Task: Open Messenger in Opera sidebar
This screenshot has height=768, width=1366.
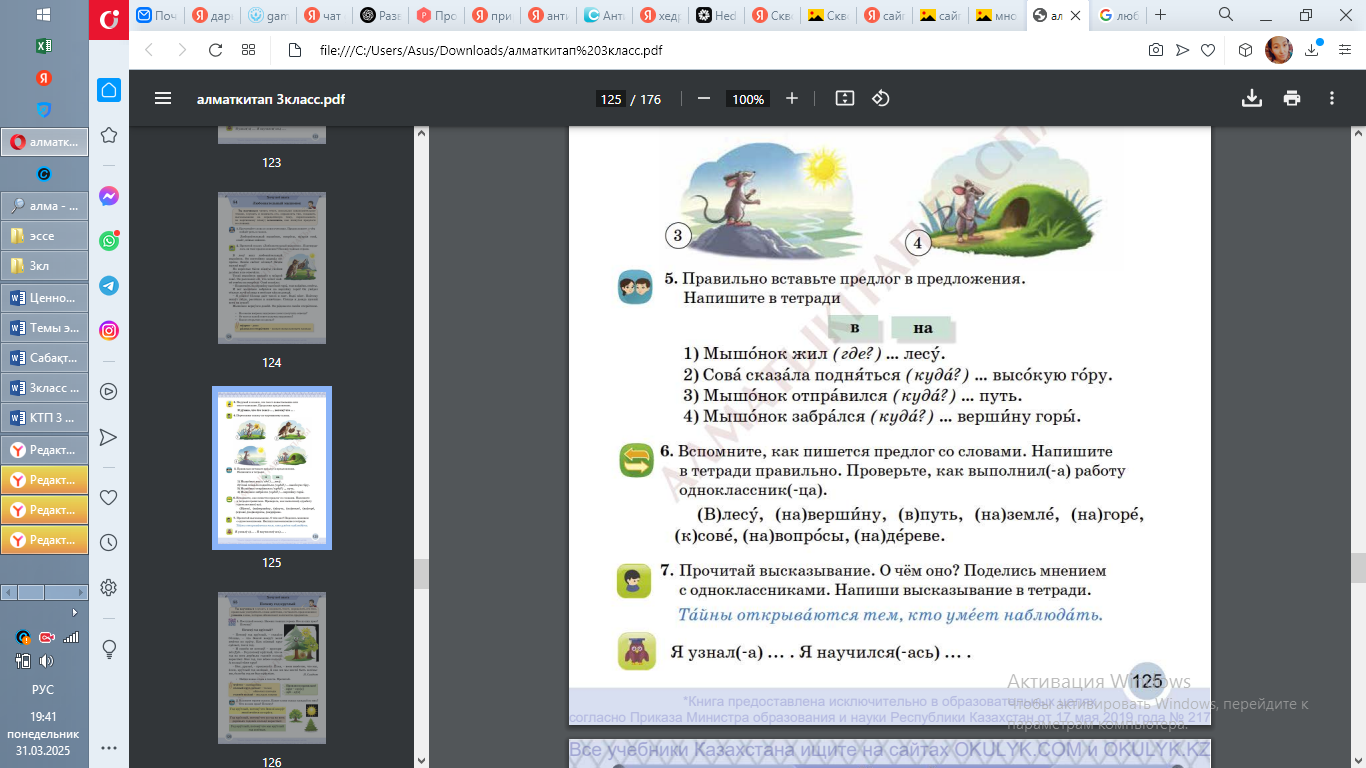Action: (109, 197)
